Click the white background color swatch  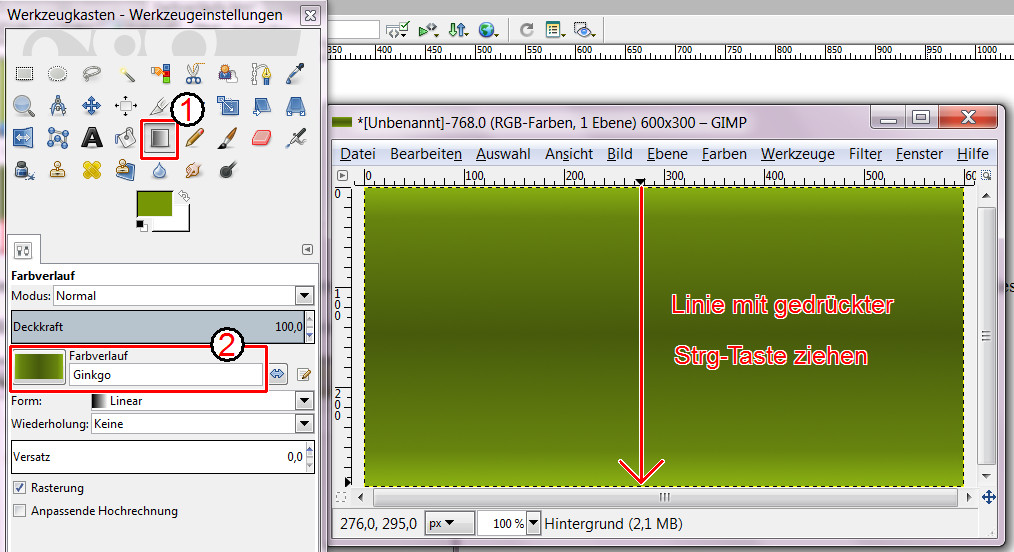[x=182, y=223]
